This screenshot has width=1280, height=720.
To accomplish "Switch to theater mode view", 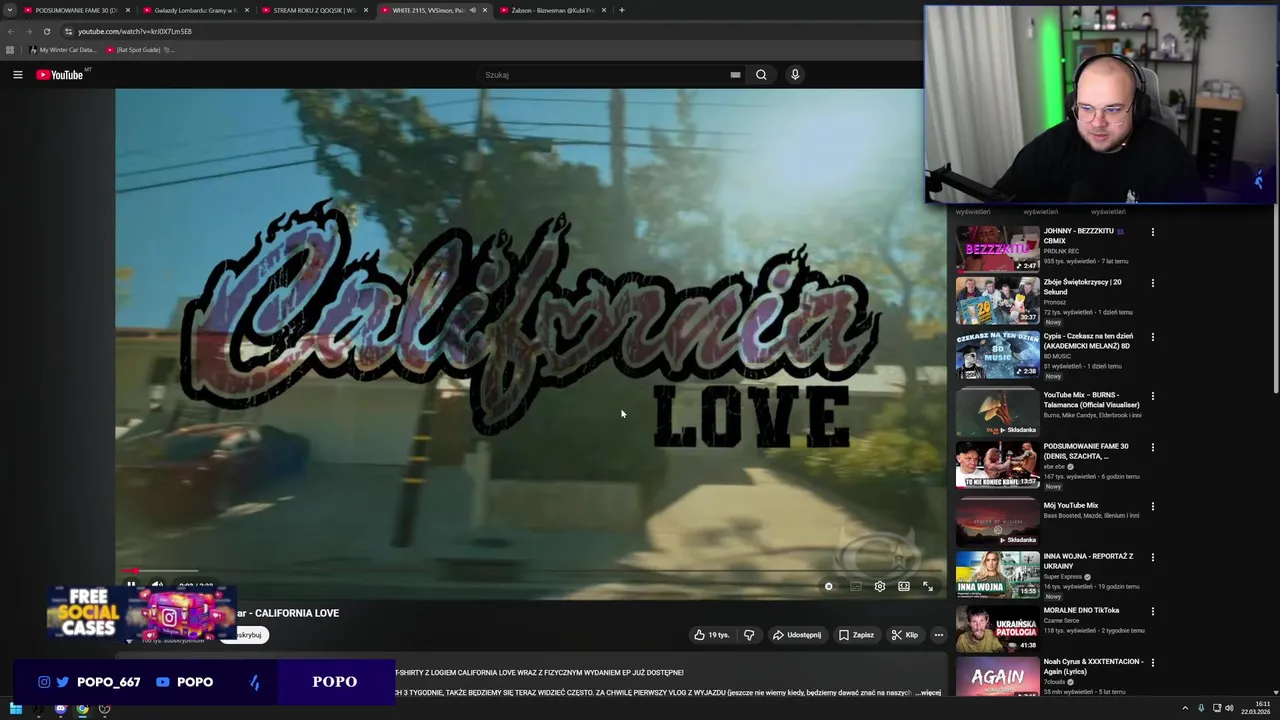I will tap(904, 587).
